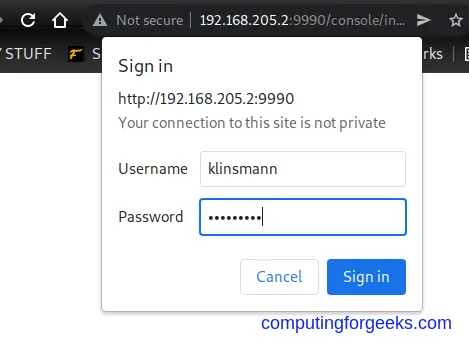Click the Not secure warning triangle
The image size is (469, 360).
pyautogui.click(x=100, y=20)
